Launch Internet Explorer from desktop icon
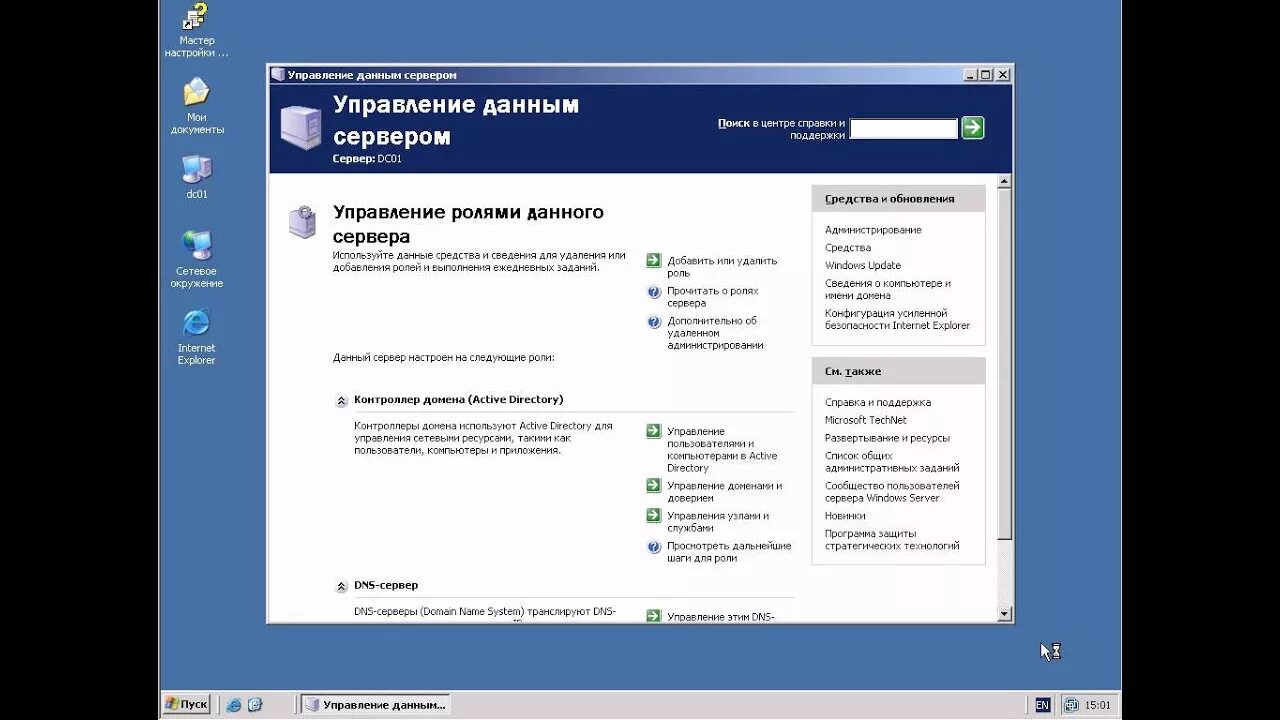Screen dimensions: 1280x720 [196, 336]
